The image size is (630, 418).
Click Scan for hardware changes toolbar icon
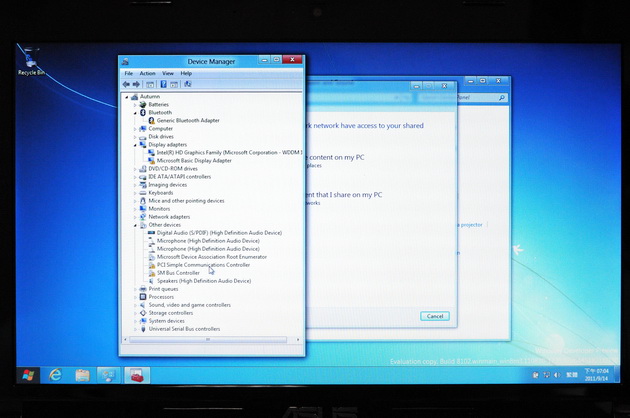(187, 84)
